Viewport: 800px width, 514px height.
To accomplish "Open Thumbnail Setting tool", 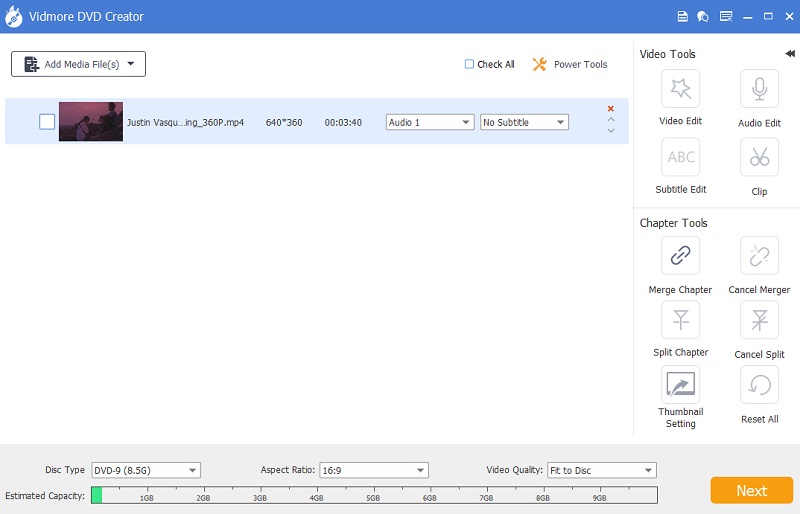I will 680,385.
